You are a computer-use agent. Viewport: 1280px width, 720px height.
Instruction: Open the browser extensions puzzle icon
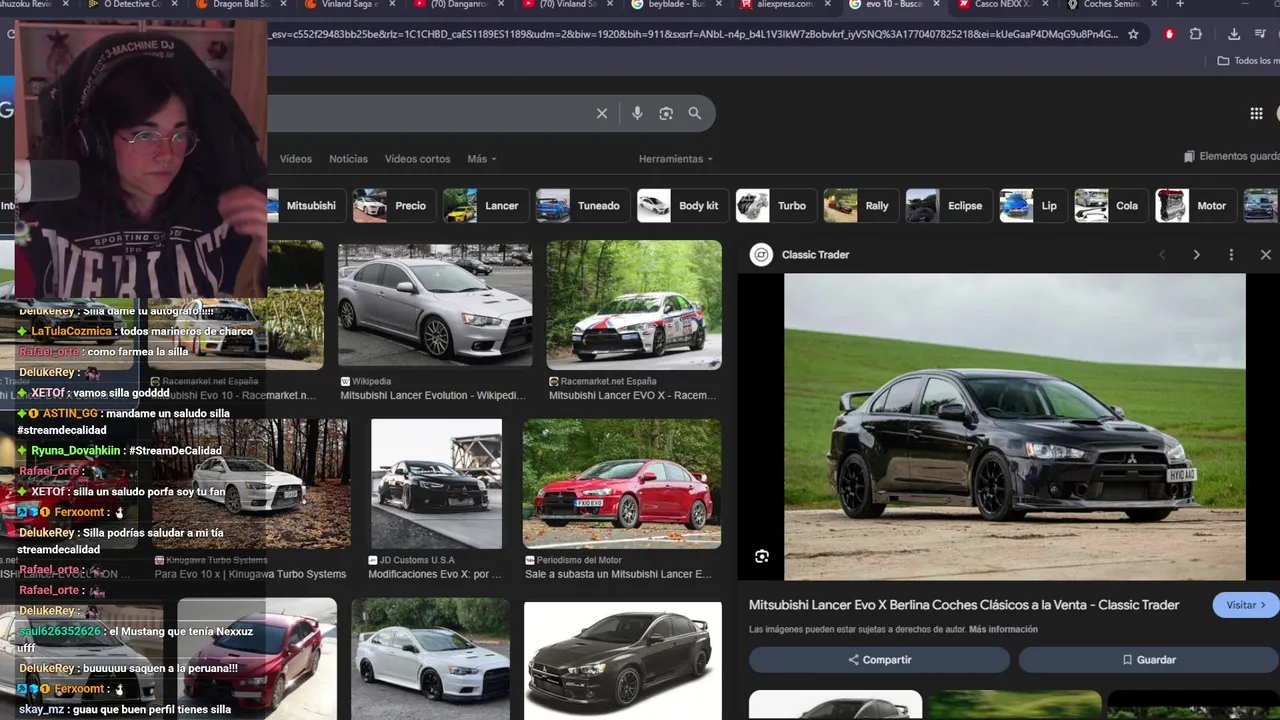(1196, 34)
